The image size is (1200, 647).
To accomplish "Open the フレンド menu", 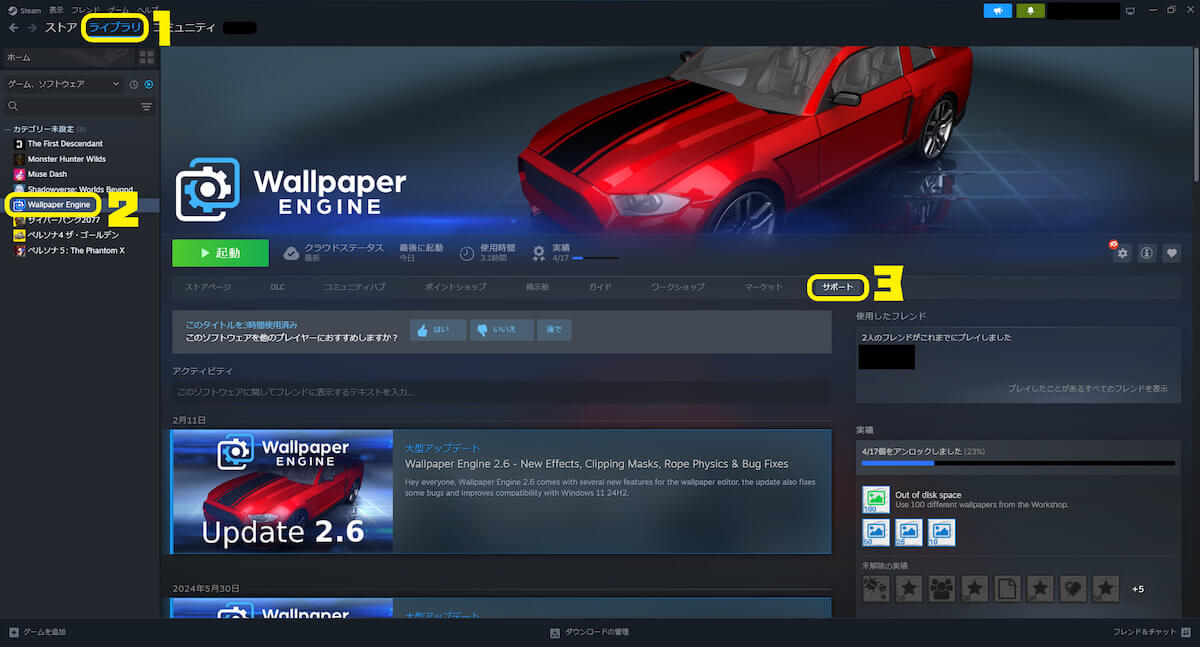I will click(x=85, y=10).
